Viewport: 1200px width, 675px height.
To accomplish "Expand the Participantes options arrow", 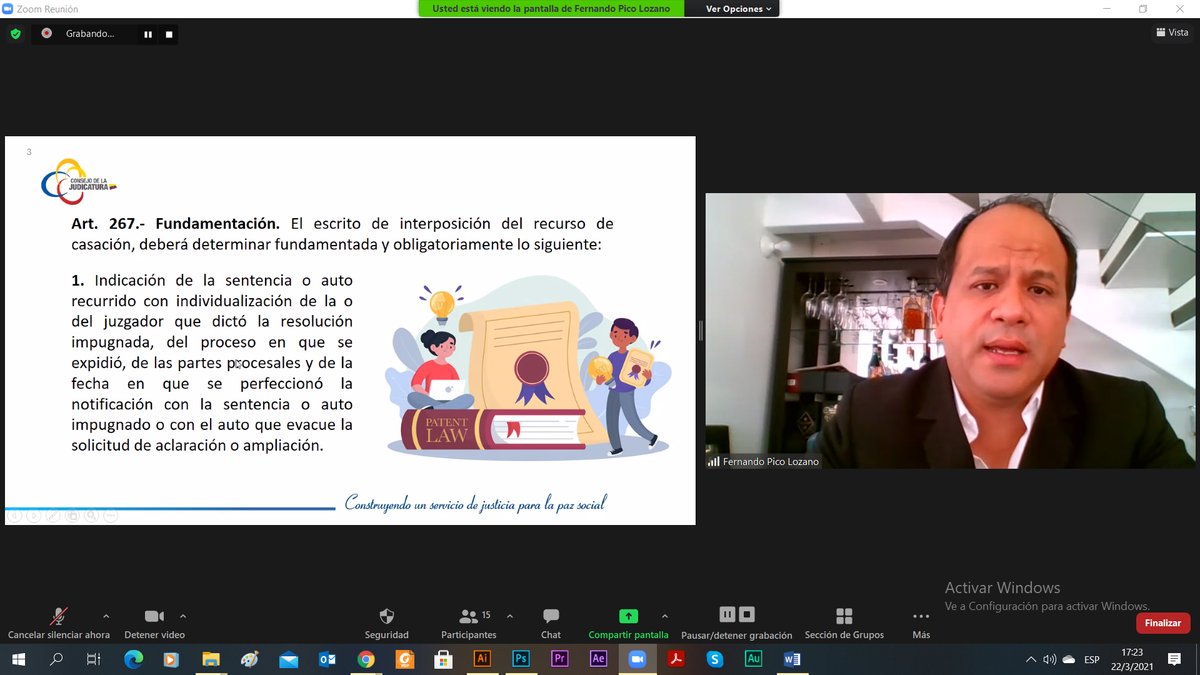I will coord(510,616).
